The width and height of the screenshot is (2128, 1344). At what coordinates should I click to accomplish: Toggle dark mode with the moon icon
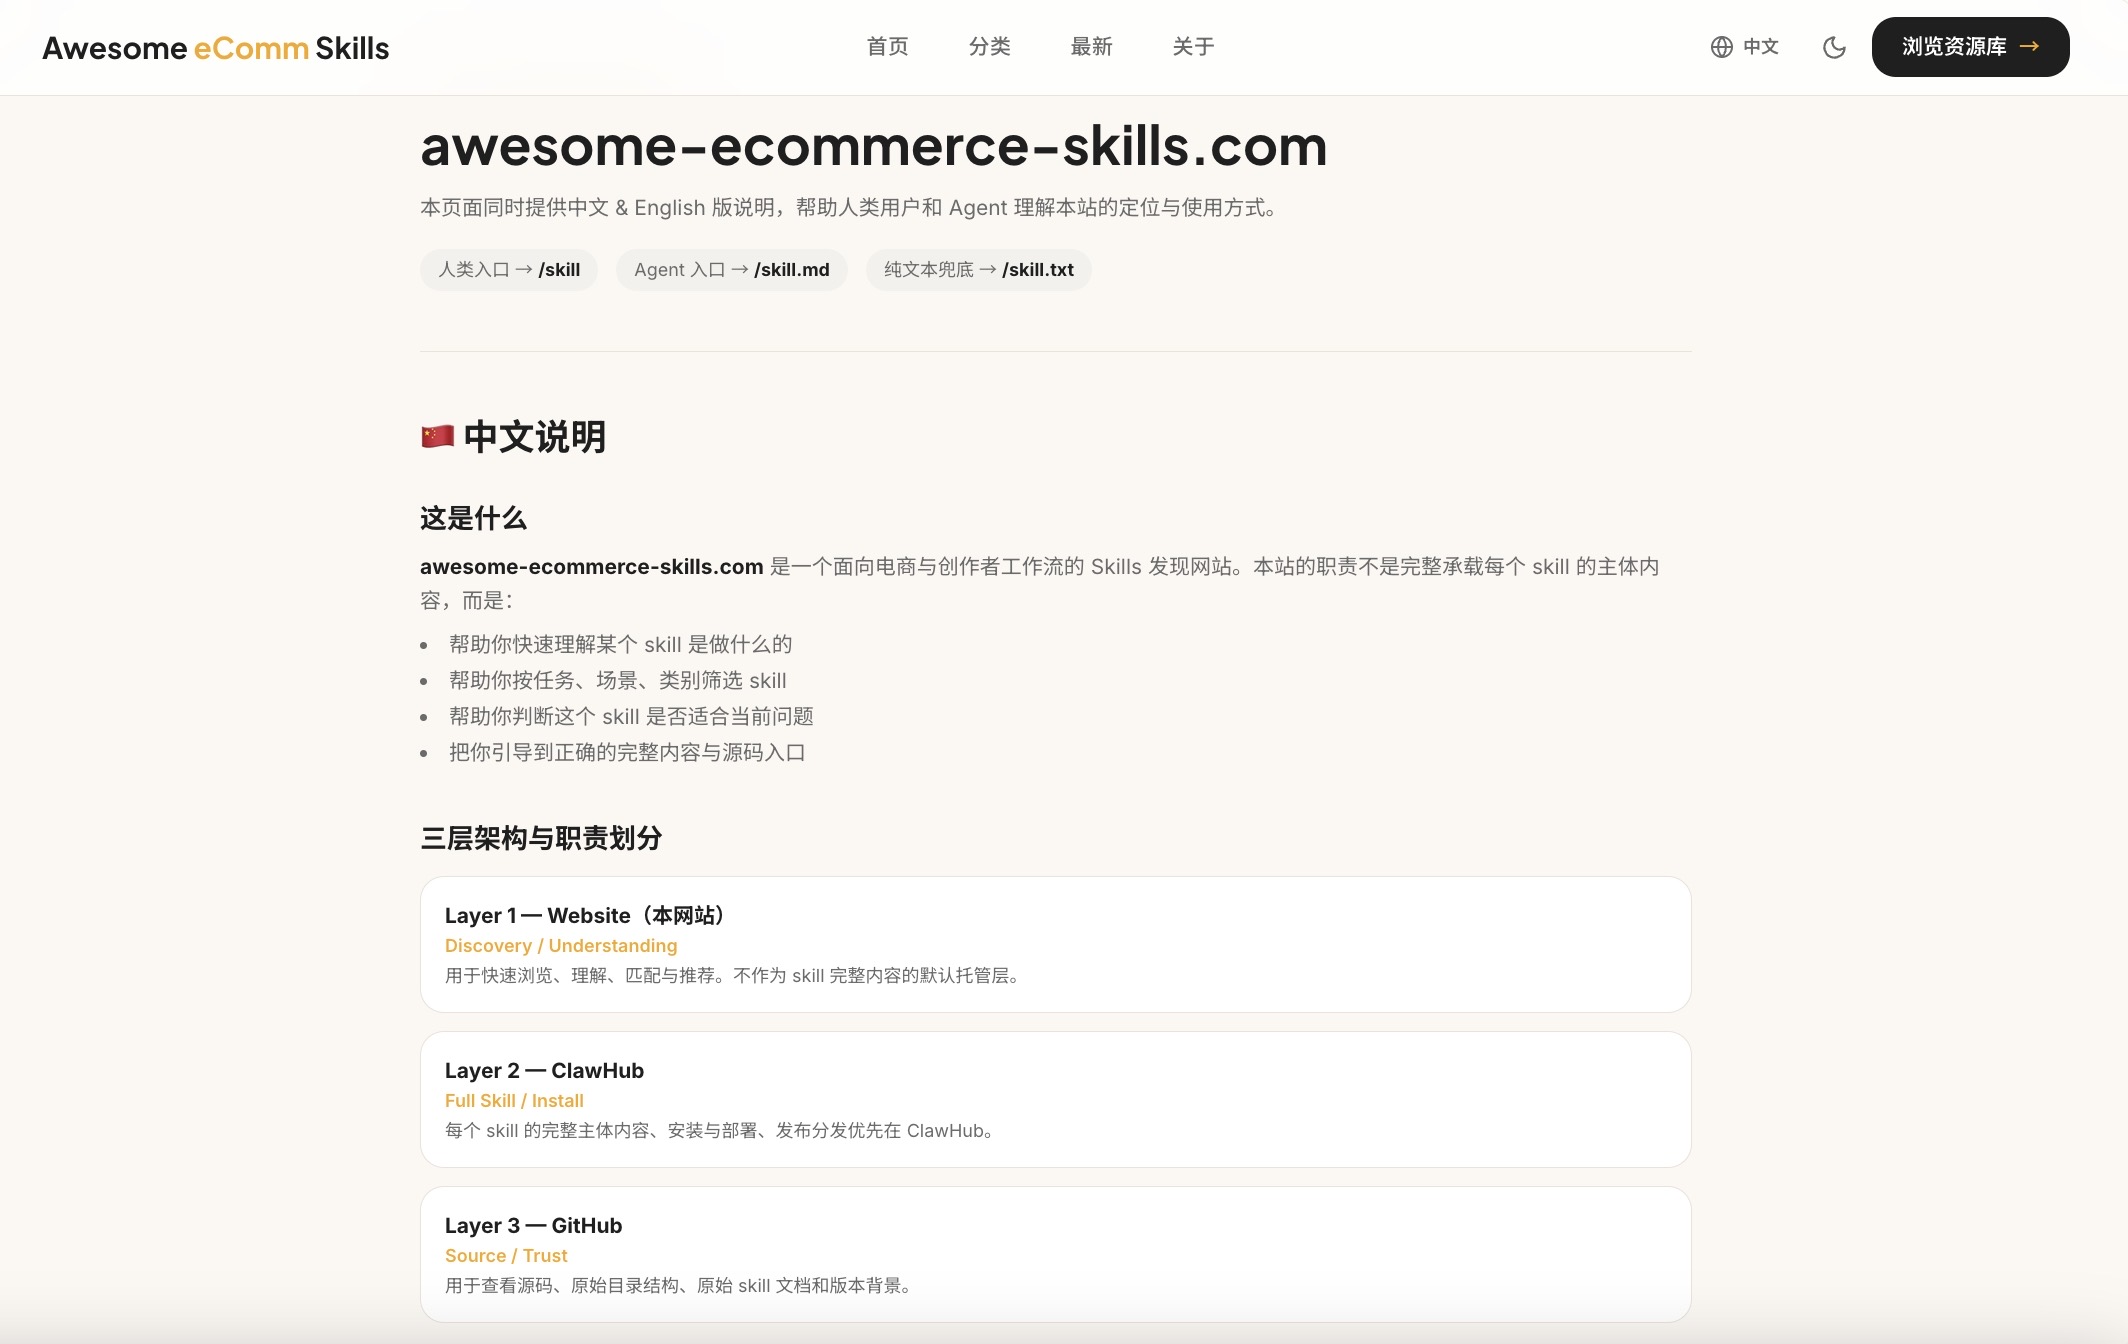[1834, 47]
